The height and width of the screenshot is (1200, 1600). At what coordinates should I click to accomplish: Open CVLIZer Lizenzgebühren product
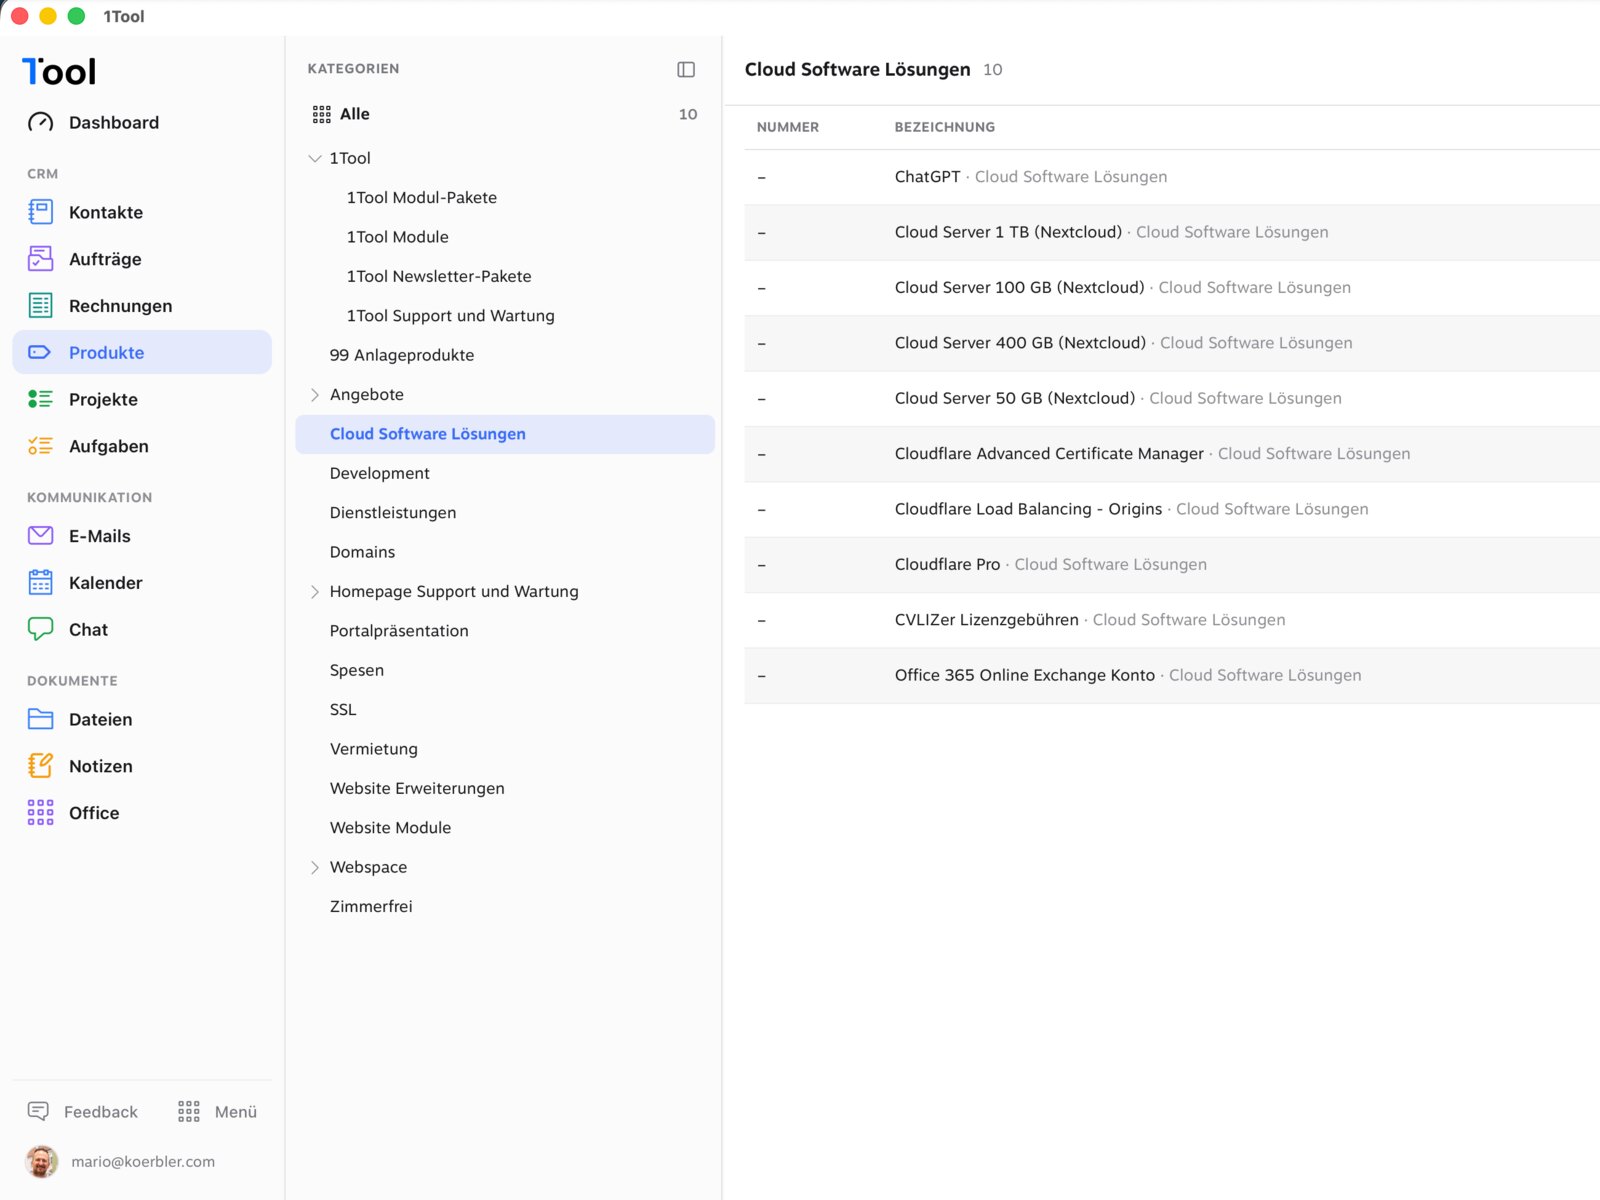pos(1171,620)
